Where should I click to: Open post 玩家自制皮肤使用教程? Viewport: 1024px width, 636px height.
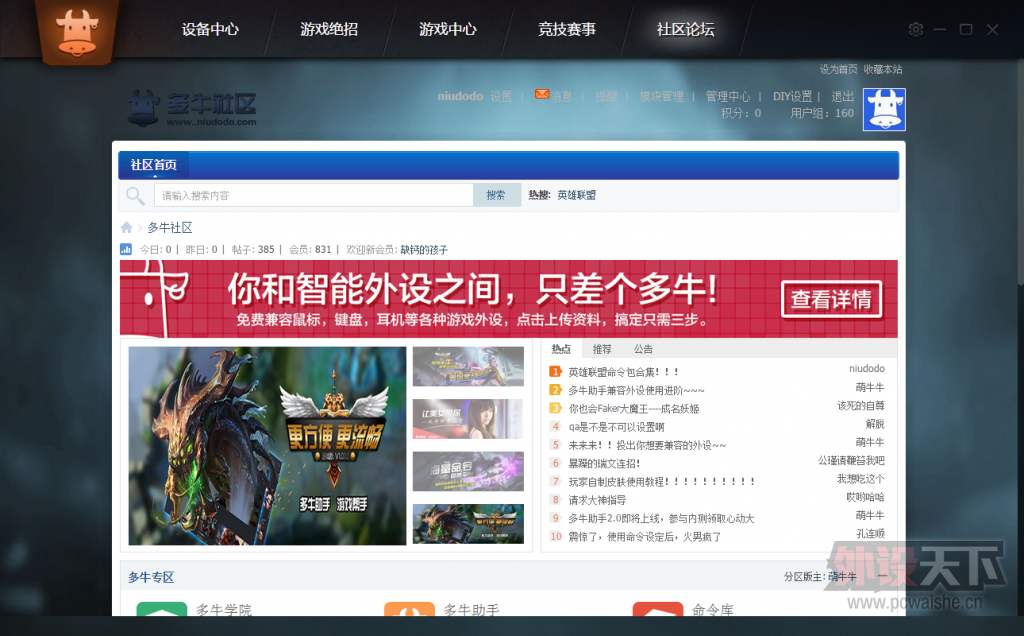pyautogui.click(x=662, y=481)
